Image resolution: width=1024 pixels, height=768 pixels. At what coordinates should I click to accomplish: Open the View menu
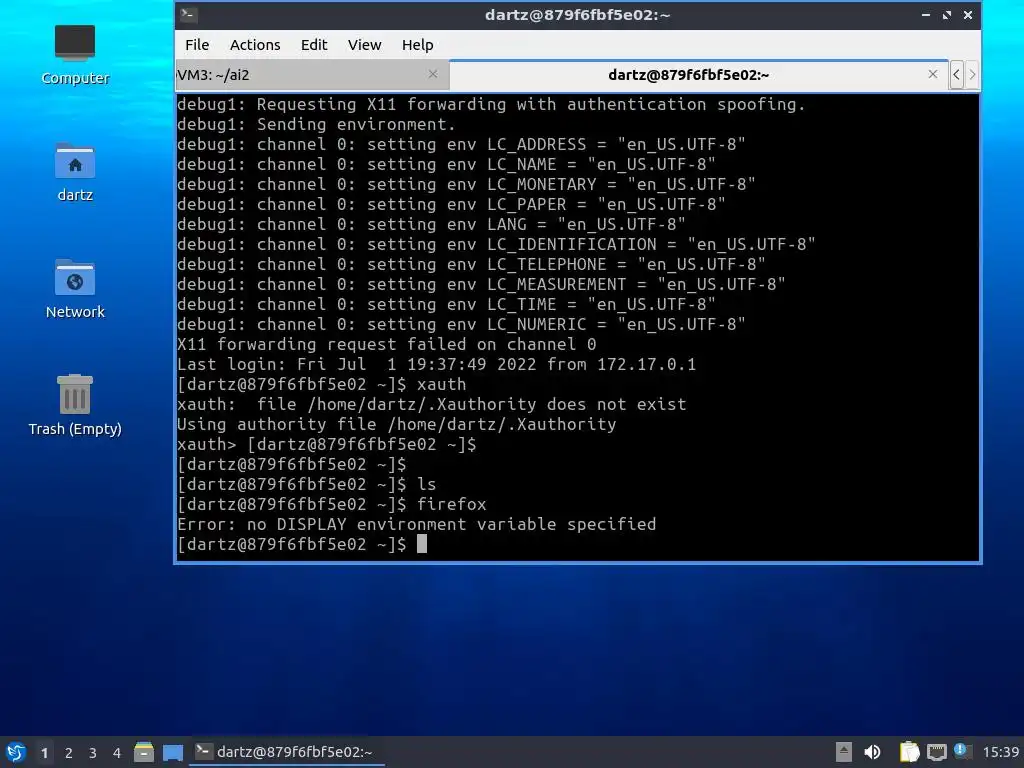(x=364, y=44)
